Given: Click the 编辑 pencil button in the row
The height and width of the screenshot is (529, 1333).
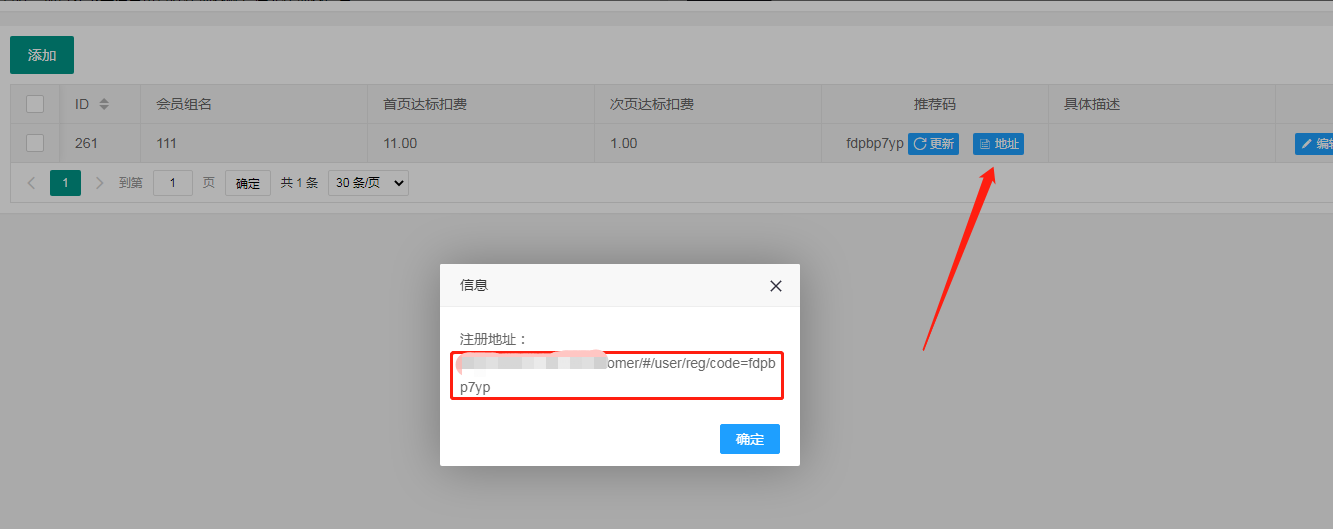Looking at the screenshot, I should 1315,144.
